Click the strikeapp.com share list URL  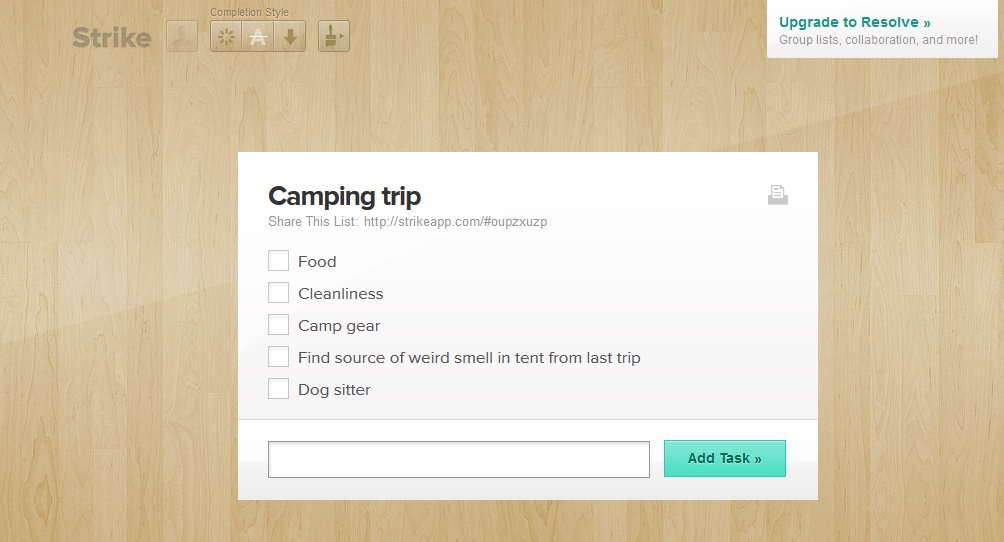455,221
